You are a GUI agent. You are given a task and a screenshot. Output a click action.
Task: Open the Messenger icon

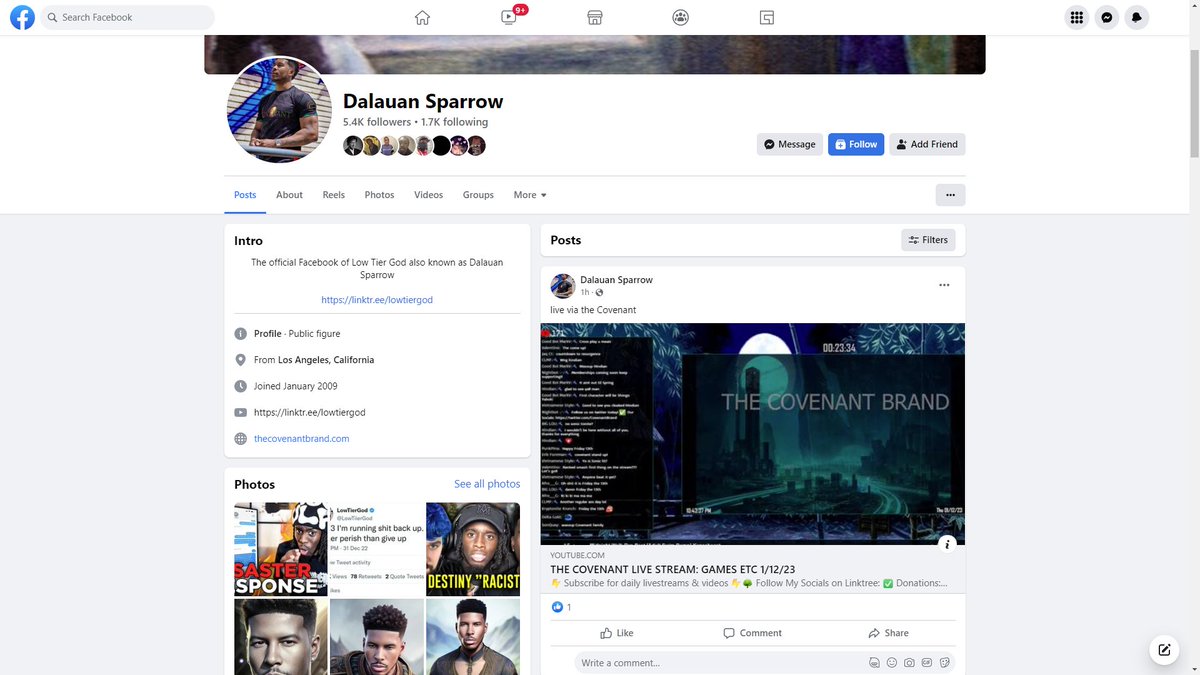[1106, 17]
